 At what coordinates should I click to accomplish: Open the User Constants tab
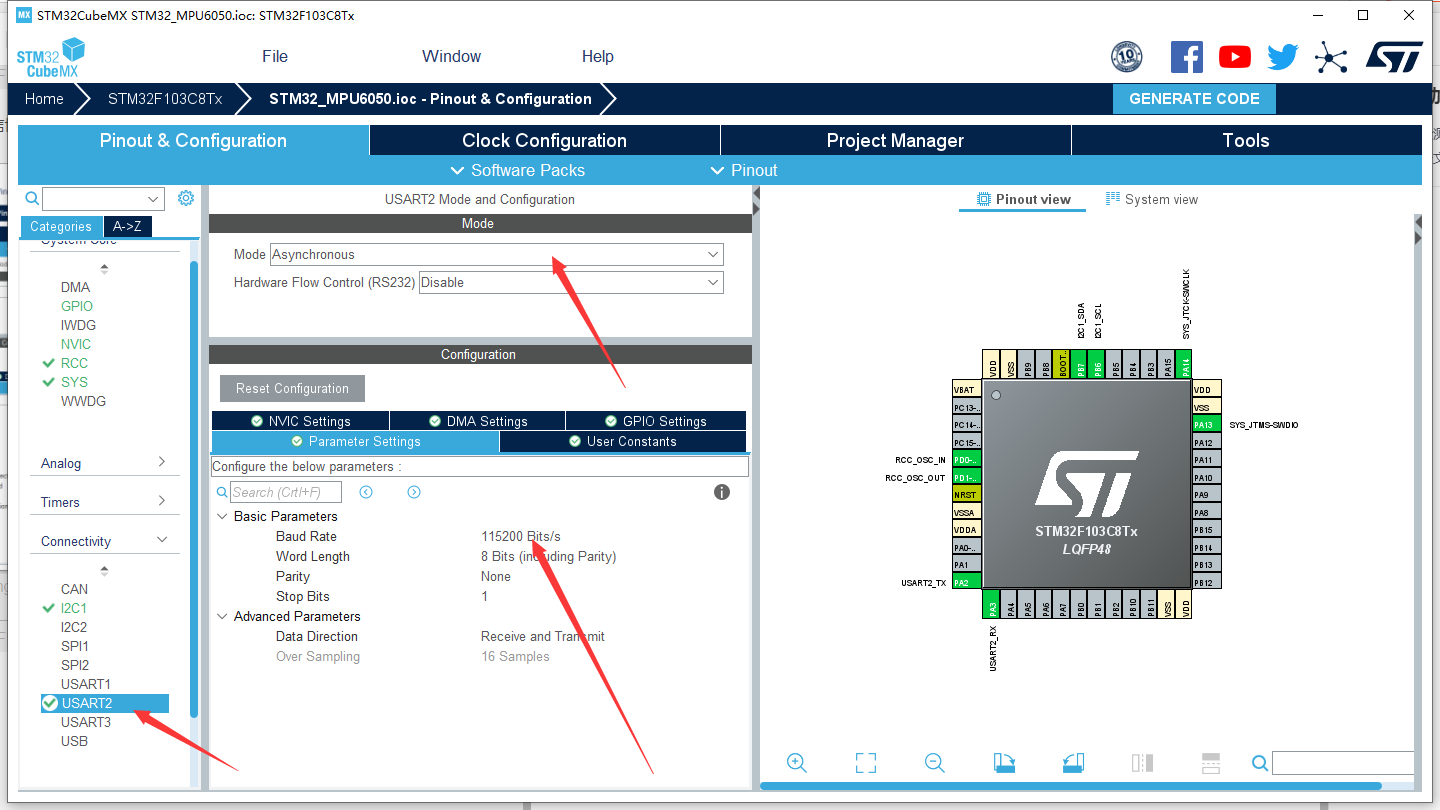click(622, 441)
